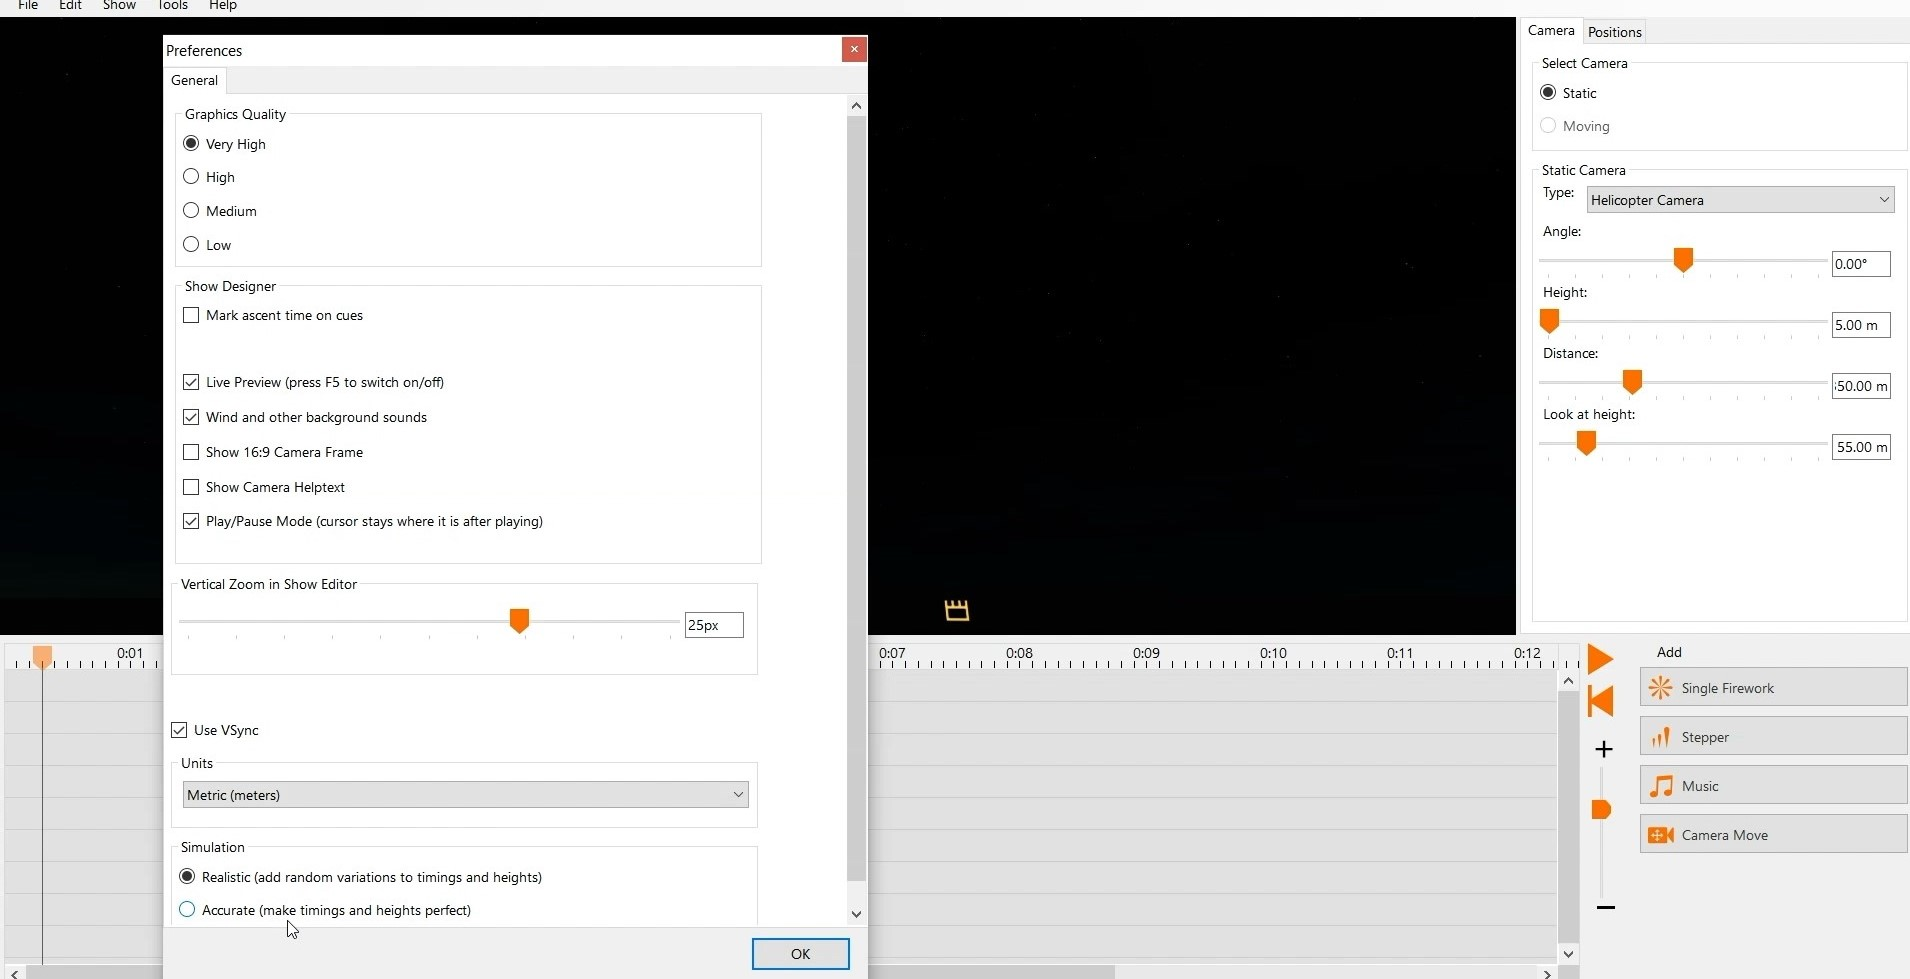Select Very High graphics quality

191,144
